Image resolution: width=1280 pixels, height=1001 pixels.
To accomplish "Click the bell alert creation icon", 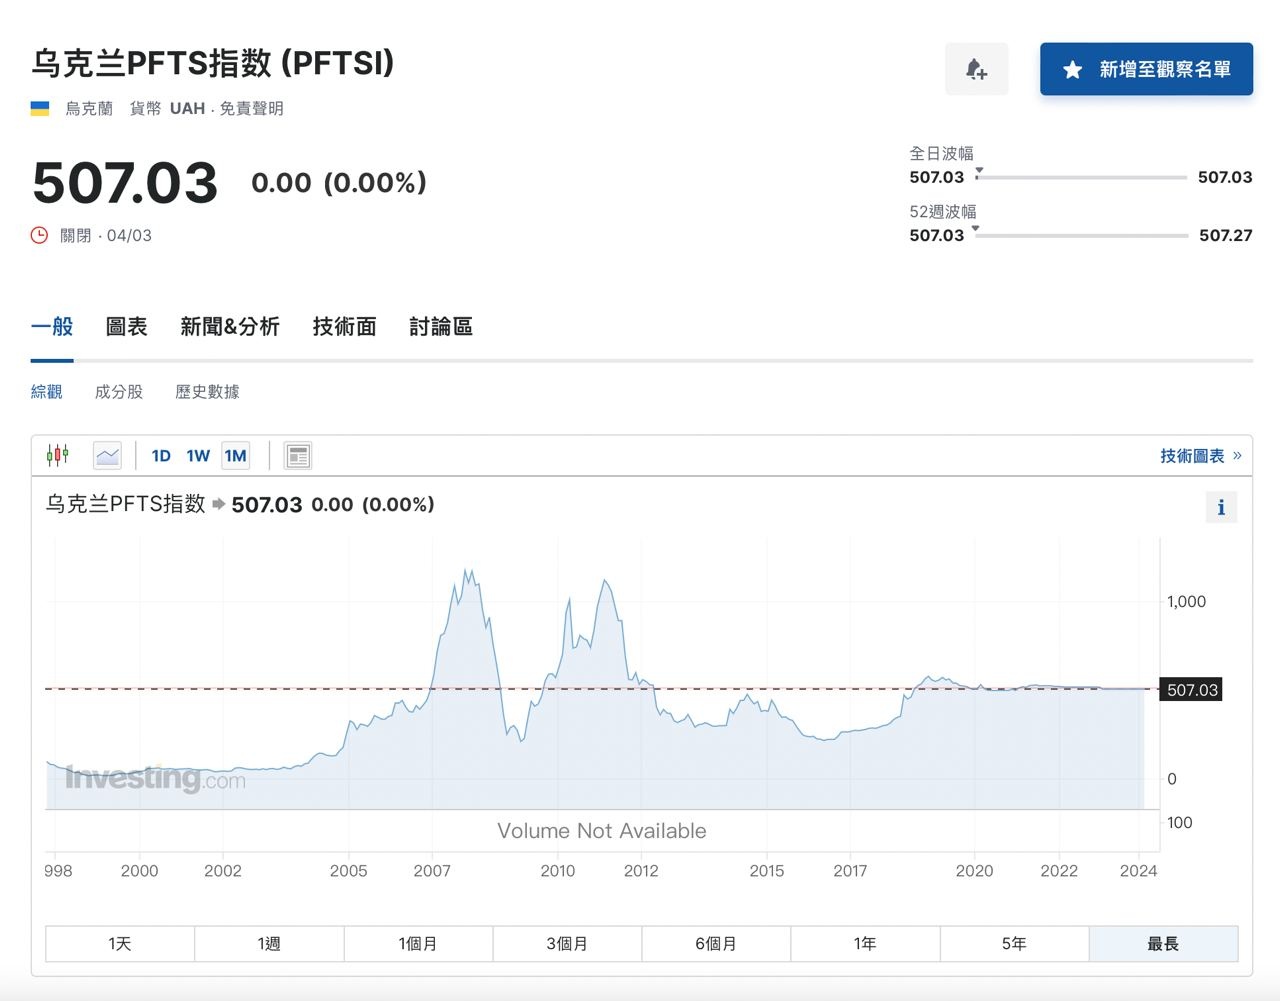I will coord(976,69).
